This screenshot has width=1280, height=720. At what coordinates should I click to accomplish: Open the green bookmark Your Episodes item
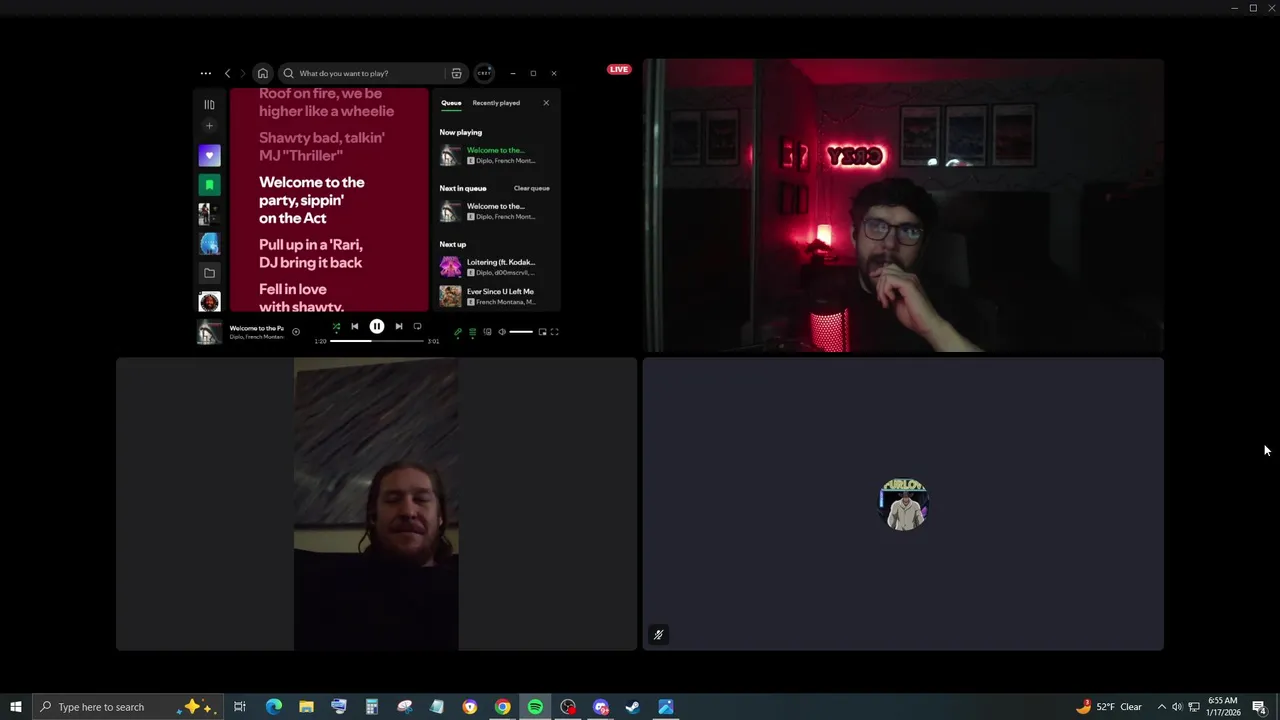click(x=209, y=184)
